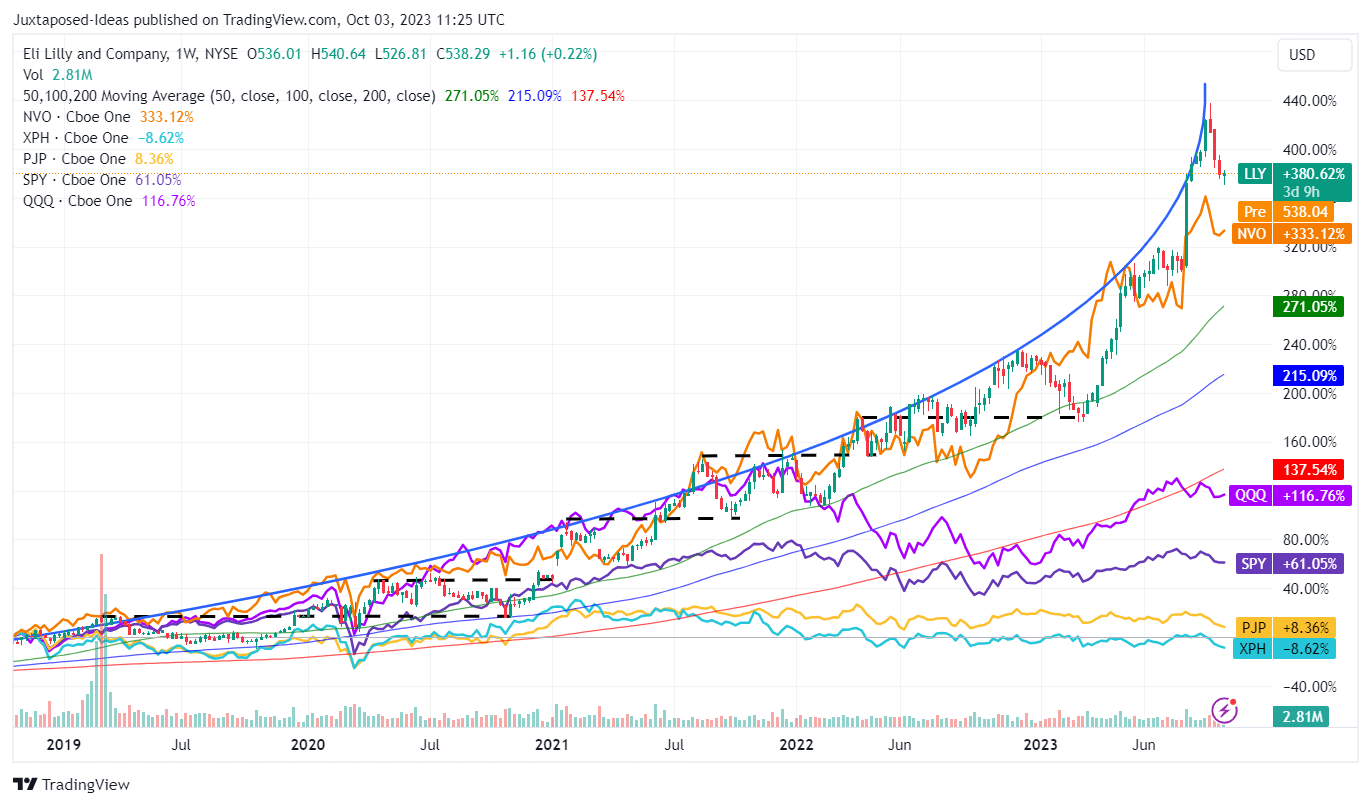Click the 2020 label on the time axis
This screenshot has width=1371, height=806.
307,744
